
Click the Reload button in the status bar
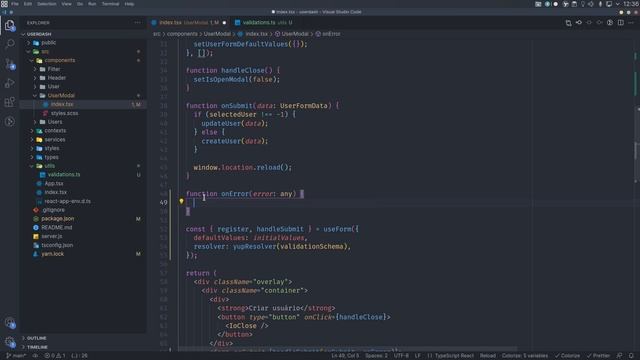pyautogui.click(x=487, y=356)
